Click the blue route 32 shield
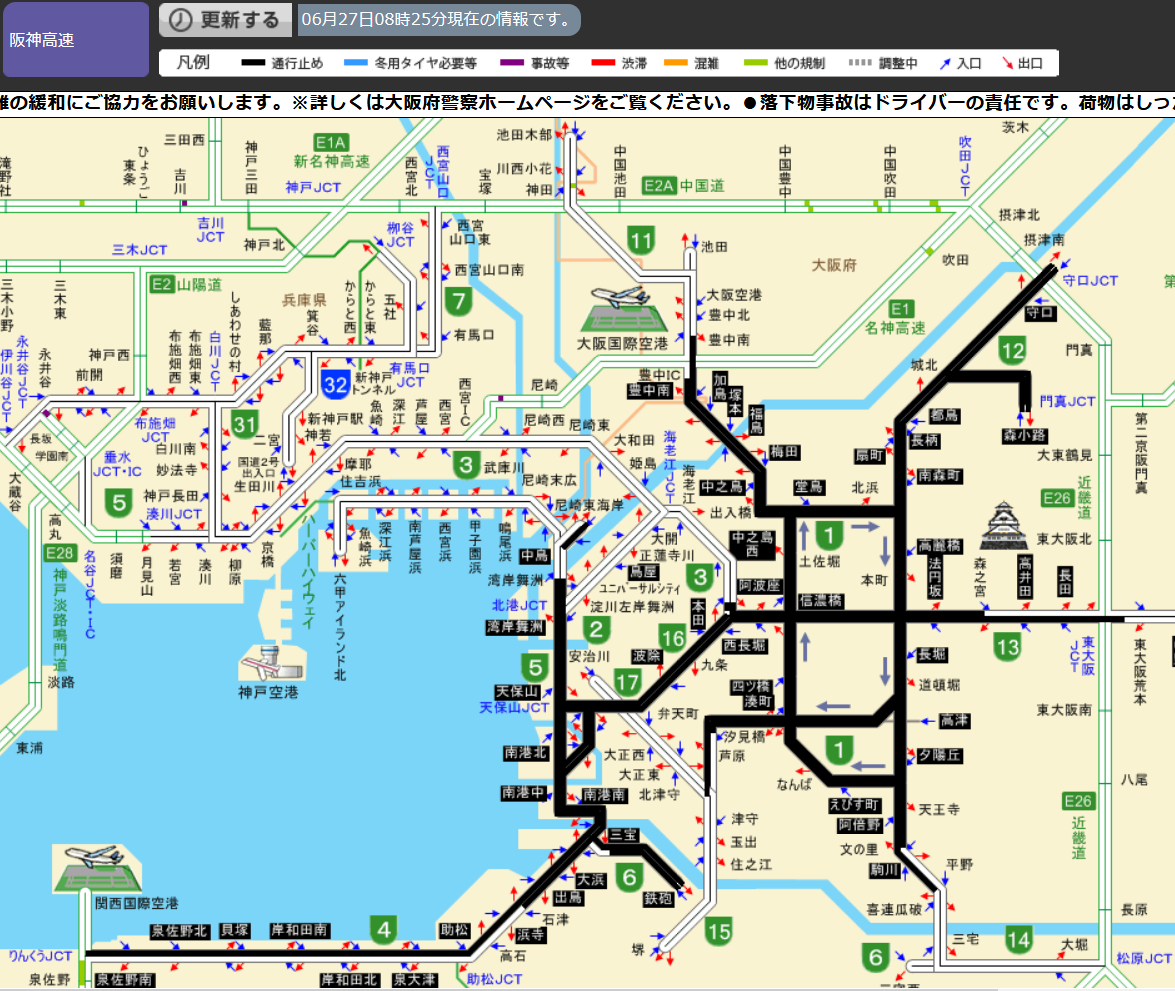 [335, 383]
